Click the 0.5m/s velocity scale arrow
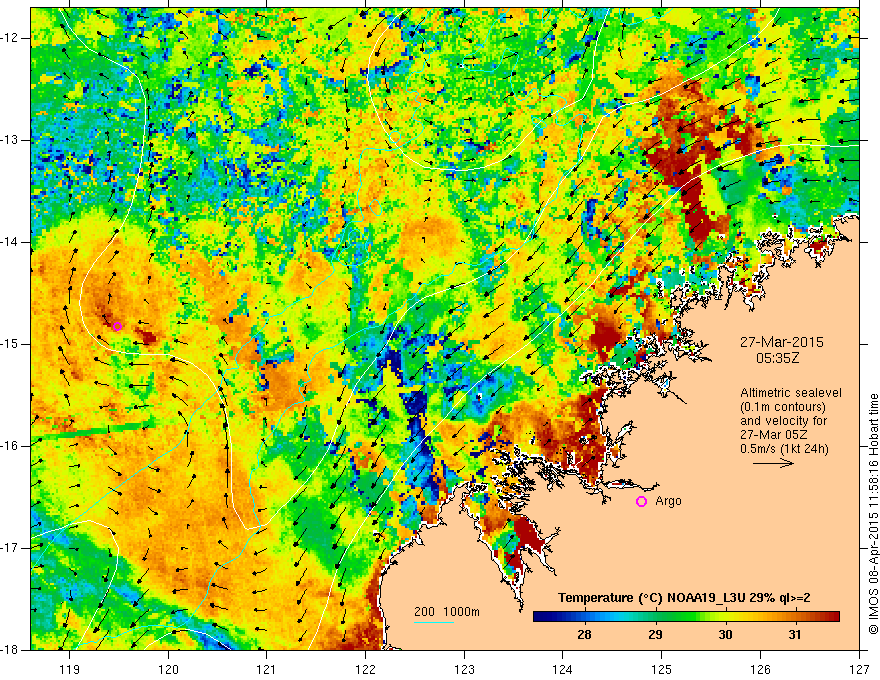The height and width of the screenshot is (680, 880). [773, 463]
